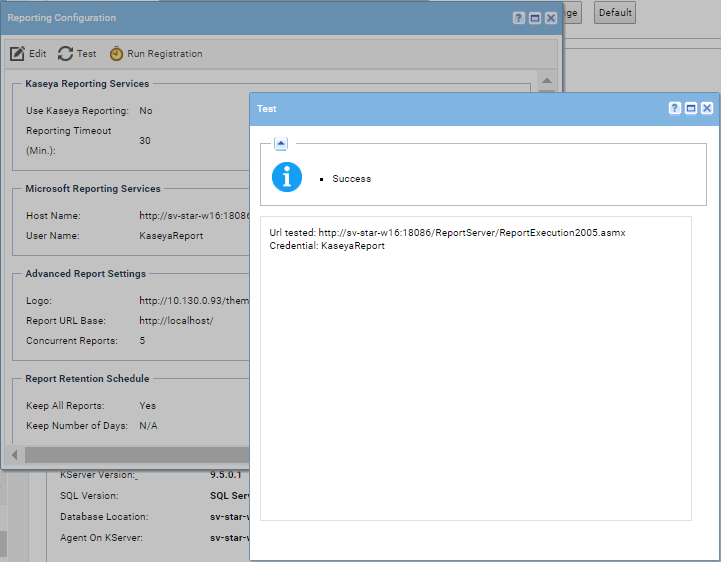Click the Reporting Timeout value 30
Viewport: 721px width, 562px height.
click(145, 141)
